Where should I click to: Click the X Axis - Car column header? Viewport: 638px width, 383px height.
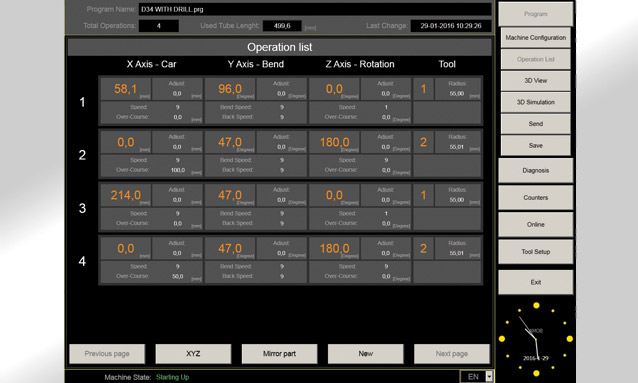coord(151,64)
